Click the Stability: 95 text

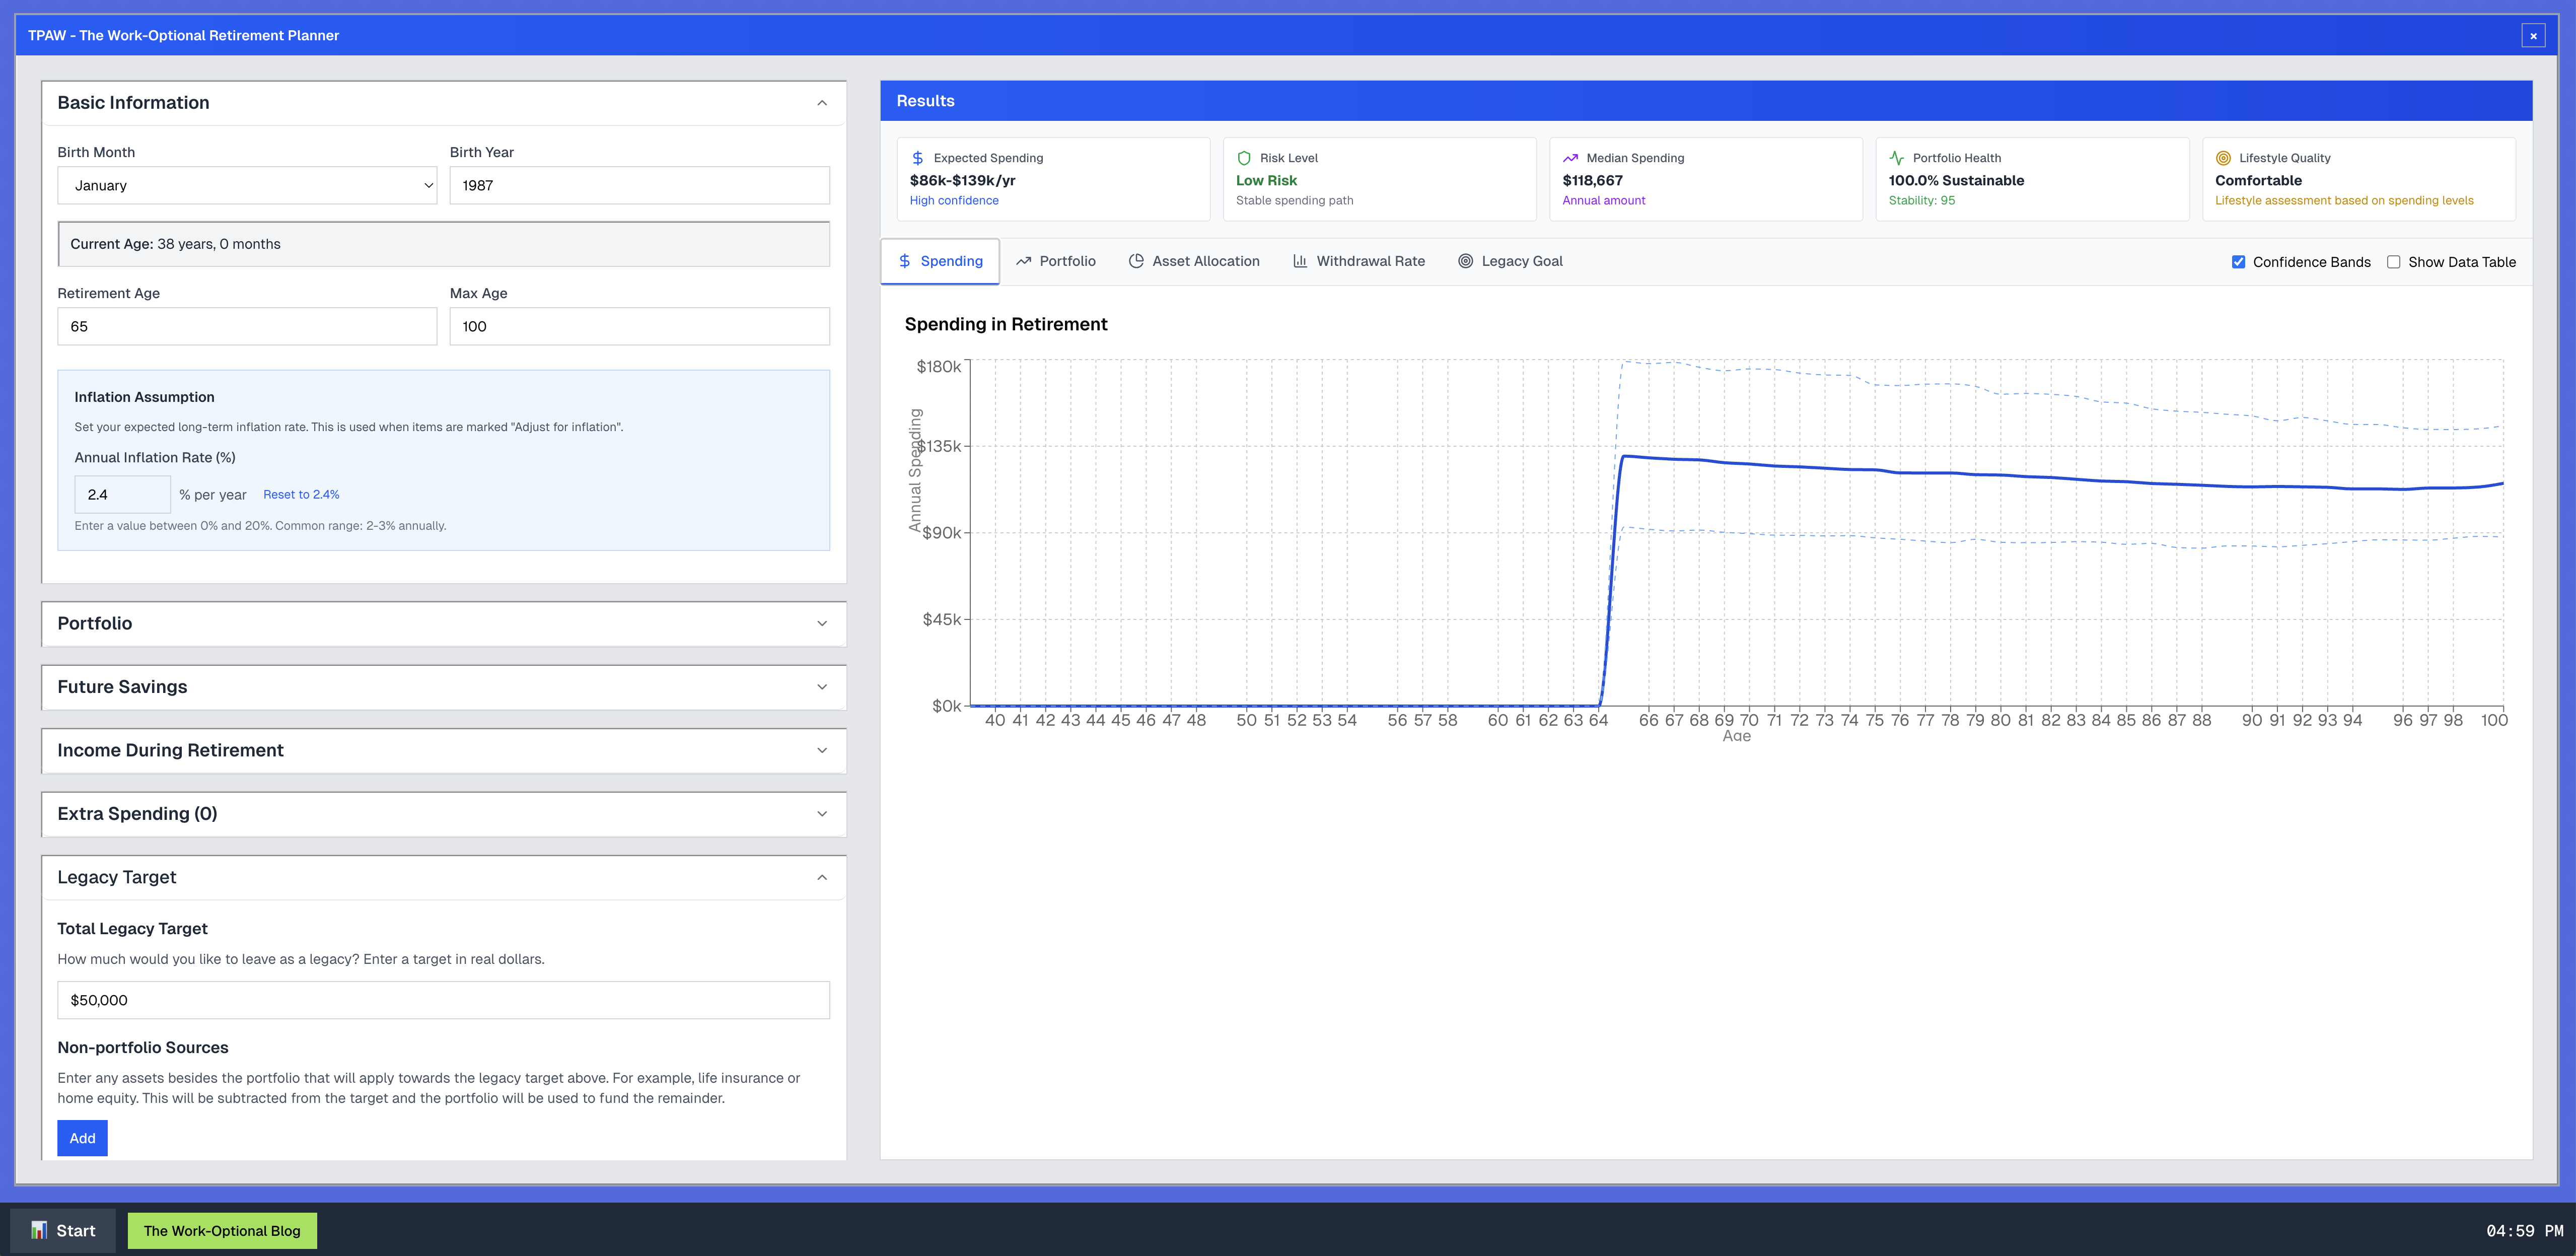click(x=1921, y=200)
